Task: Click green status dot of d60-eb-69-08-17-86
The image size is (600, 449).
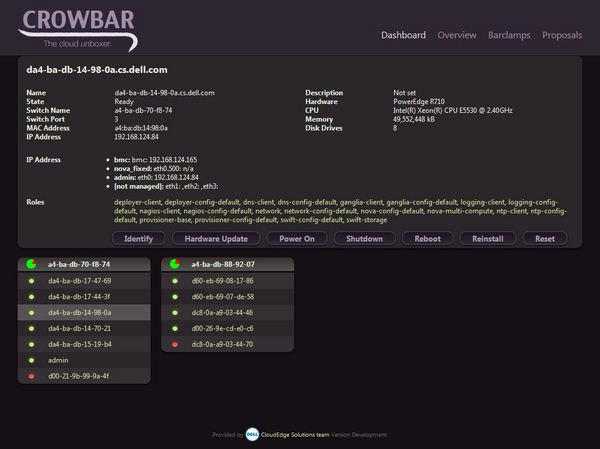Action: pyautogui.click(x=175, y=281)
